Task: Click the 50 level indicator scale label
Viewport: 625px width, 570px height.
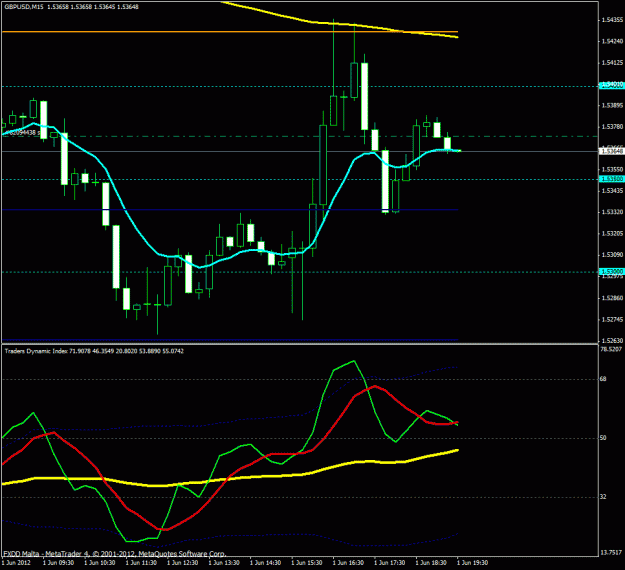Action: click(x=603, y=438)
